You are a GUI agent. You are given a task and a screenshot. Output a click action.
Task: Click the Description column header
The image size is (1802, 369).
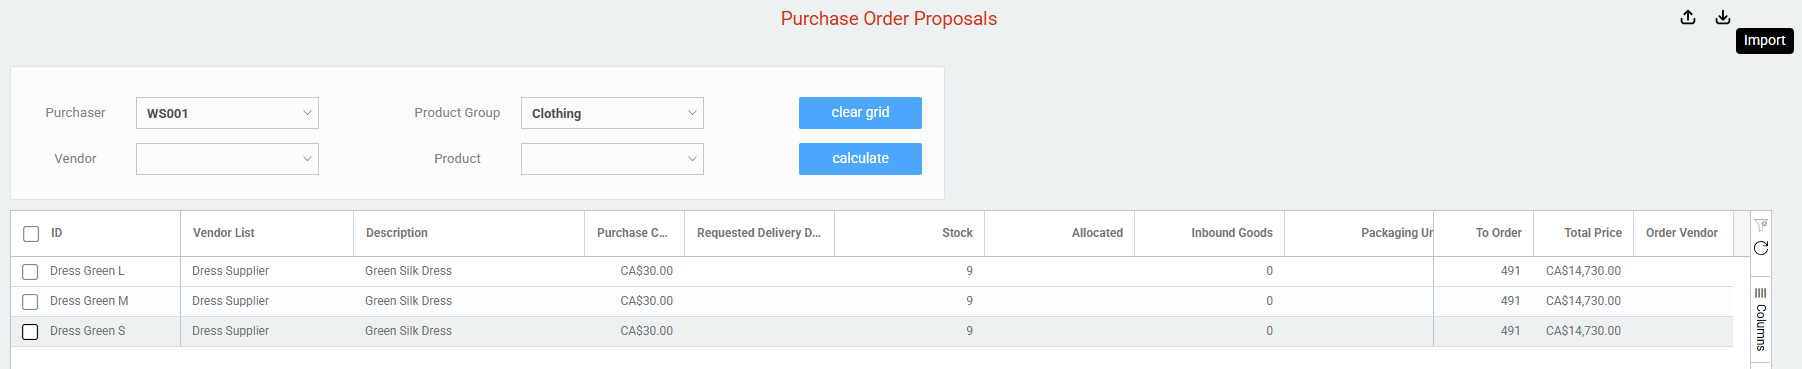click(397, 233)
